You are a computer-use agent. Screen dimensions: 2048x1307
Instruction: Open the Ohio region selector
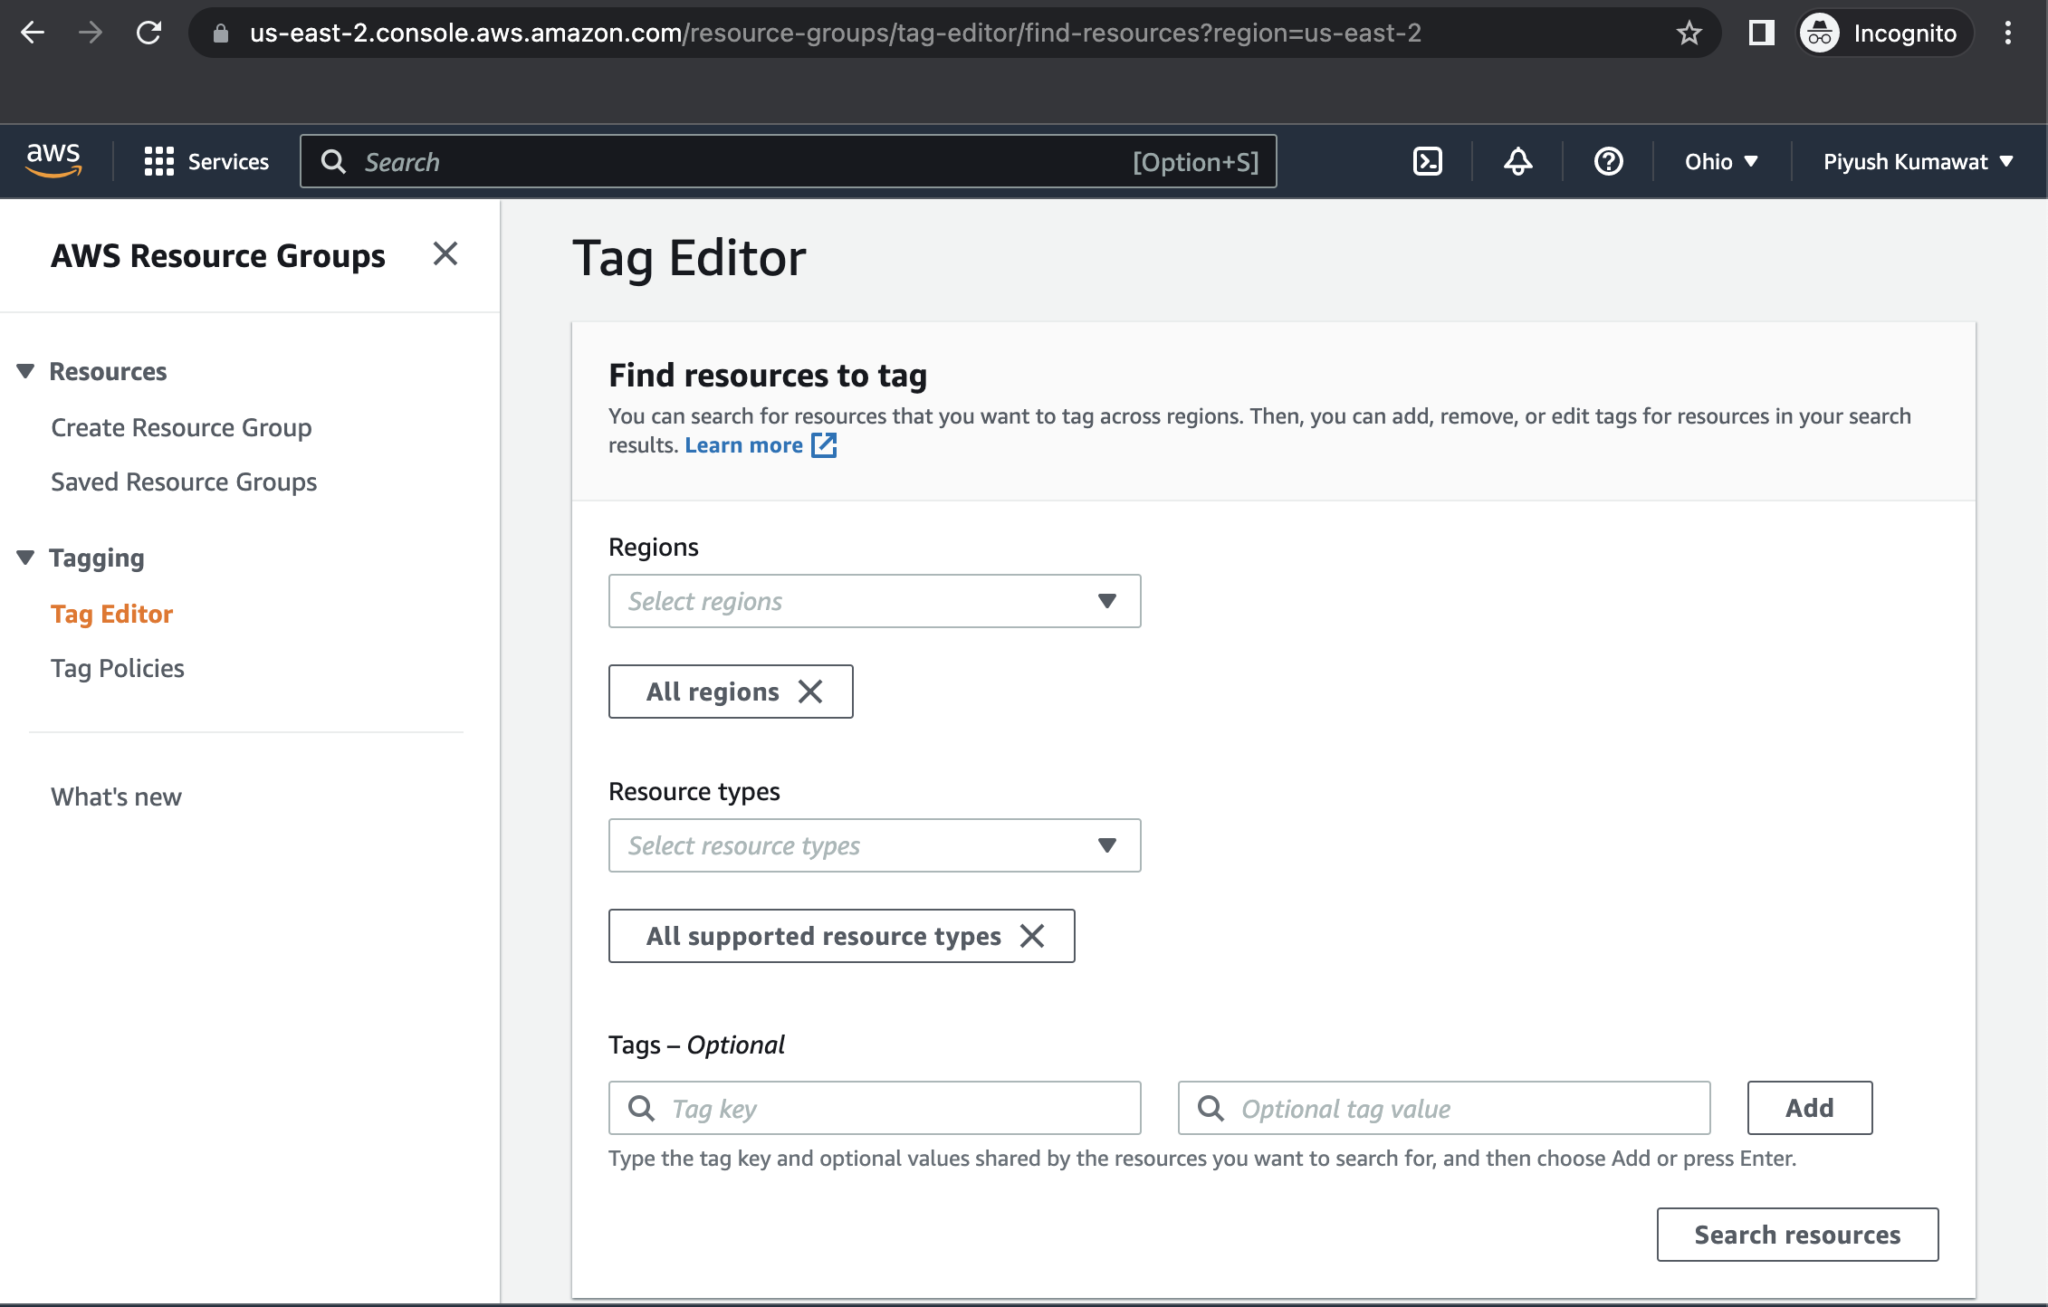click(1719, 161)
